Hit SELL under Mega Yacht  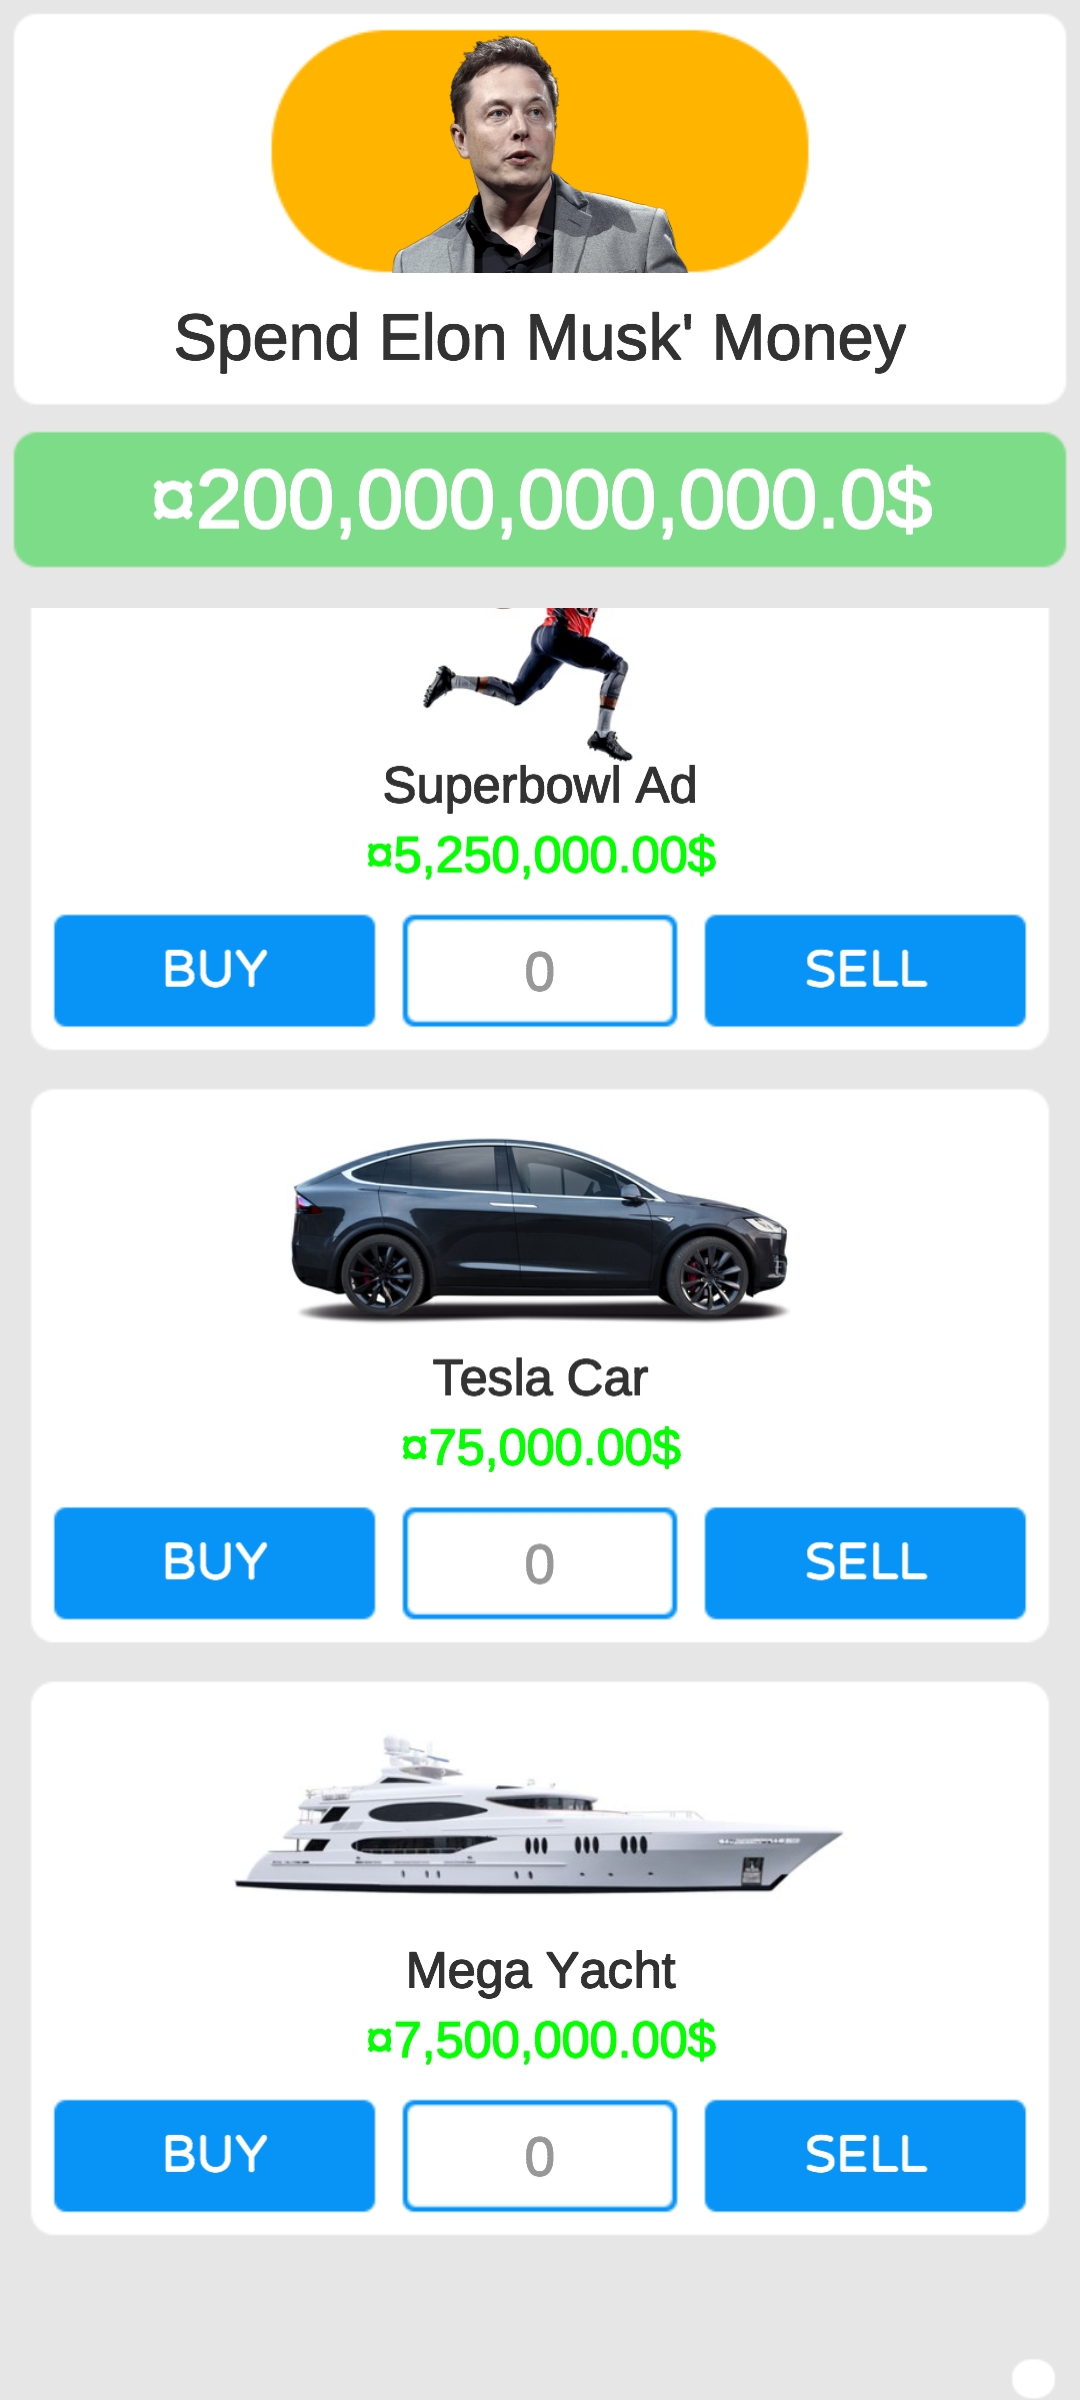[865, 2155]
